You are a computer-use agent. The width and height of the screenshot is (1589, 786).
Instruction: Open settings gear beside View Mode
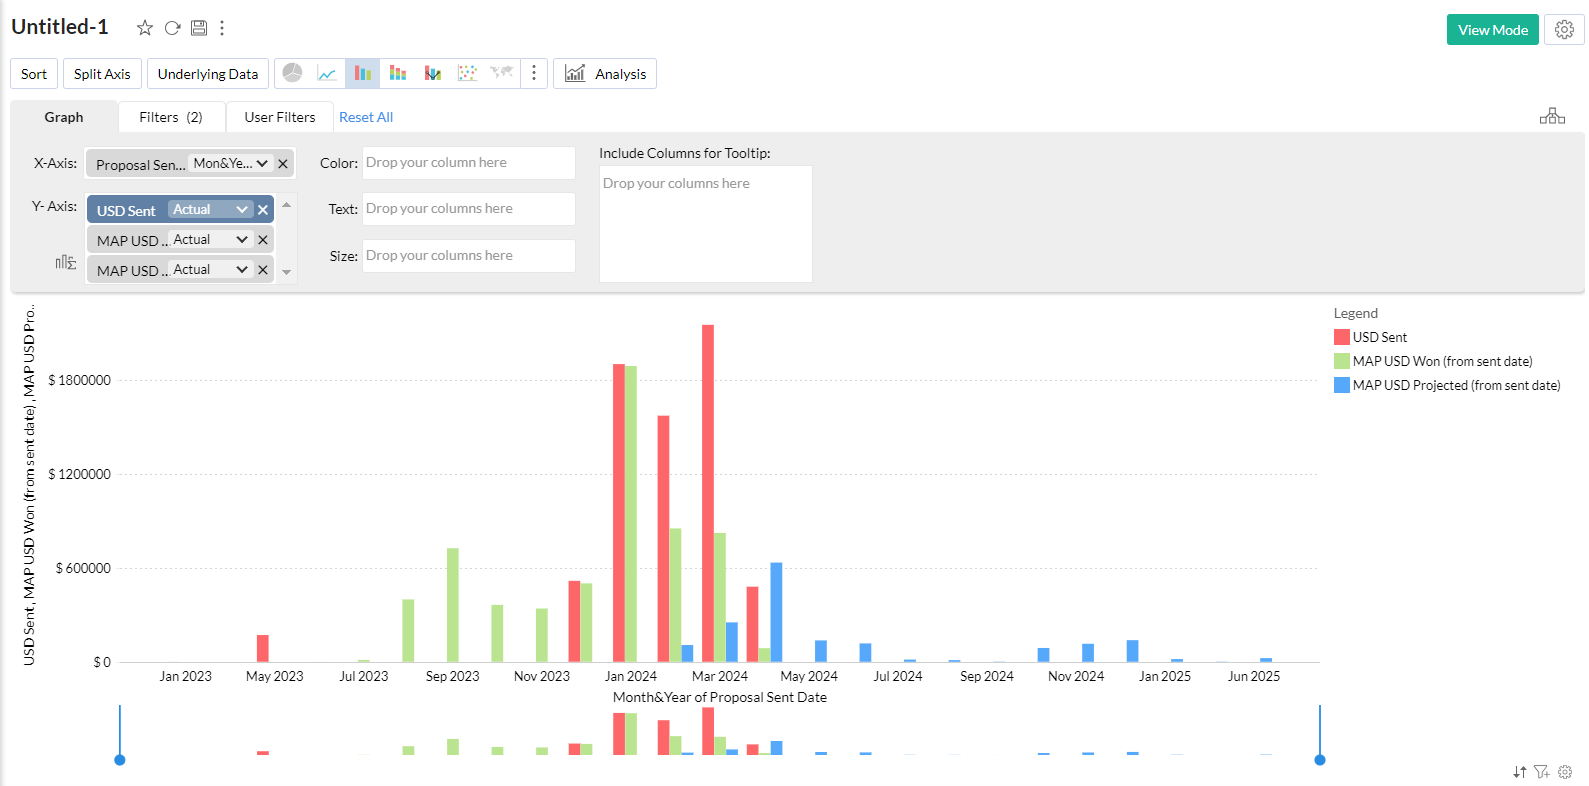point(1564,30)
